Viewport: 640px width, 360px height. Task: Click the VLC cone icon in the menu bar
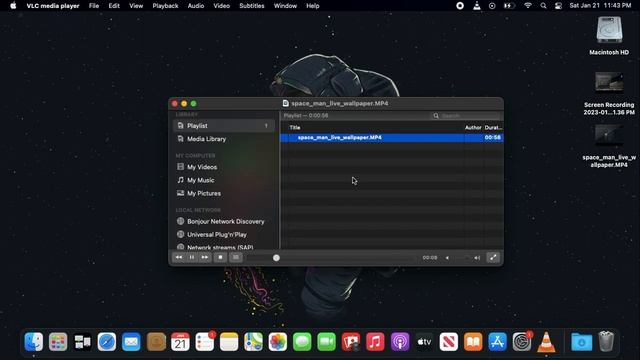pos(477,6)
